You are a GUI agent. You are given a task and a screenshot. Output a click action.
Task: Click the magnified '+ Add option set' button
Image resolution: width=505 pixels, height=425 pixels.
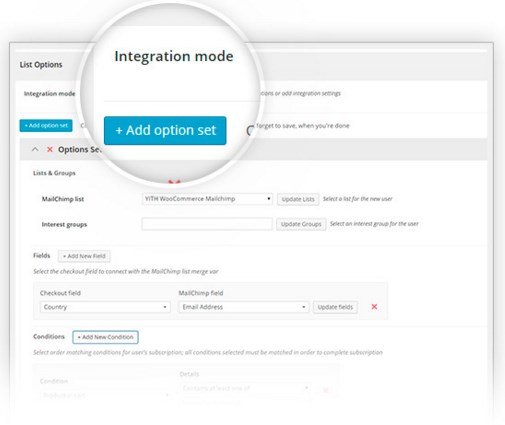[x=165, y=130]
